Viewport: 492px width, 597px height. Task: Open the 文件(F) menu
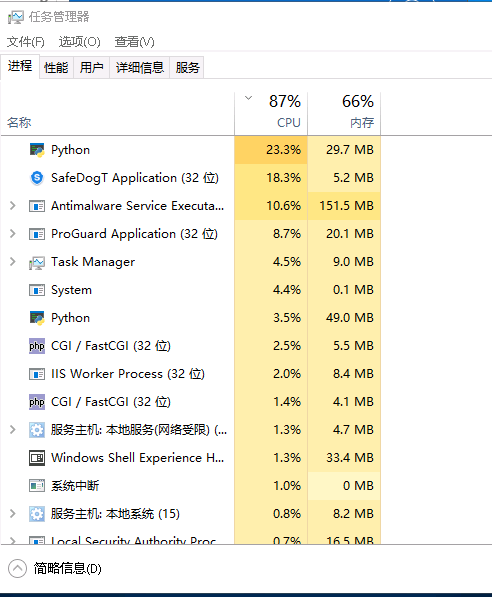click(26, 42)
